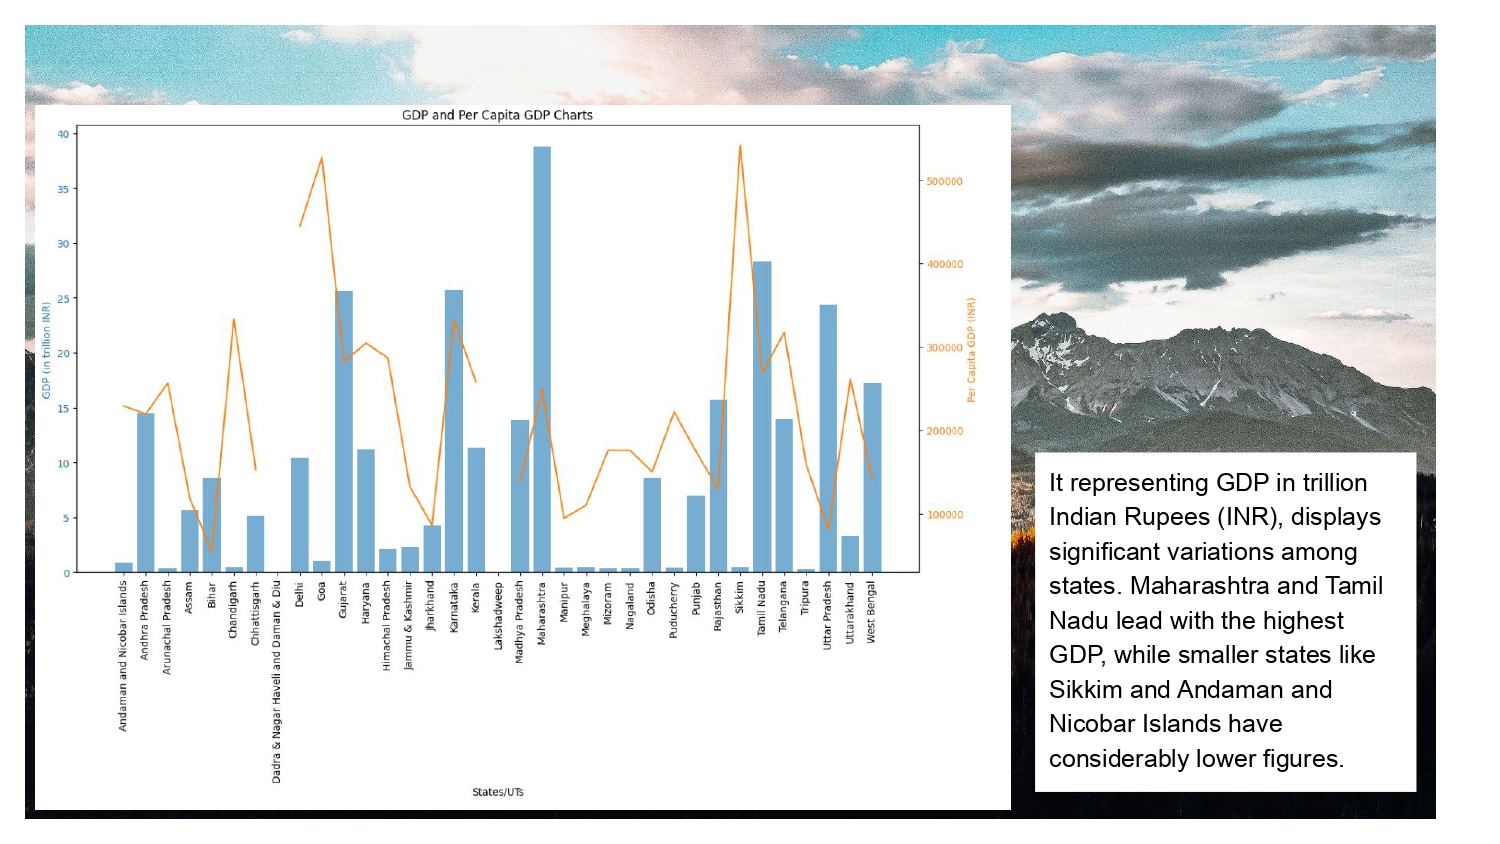
Task: Click the 500000 tick on right axis
Action: 944,182
